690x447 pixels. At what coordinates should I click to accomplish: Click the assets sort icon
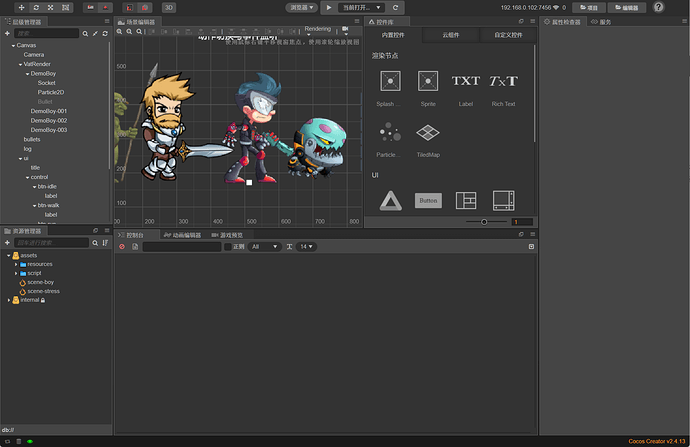coord(105,243)
